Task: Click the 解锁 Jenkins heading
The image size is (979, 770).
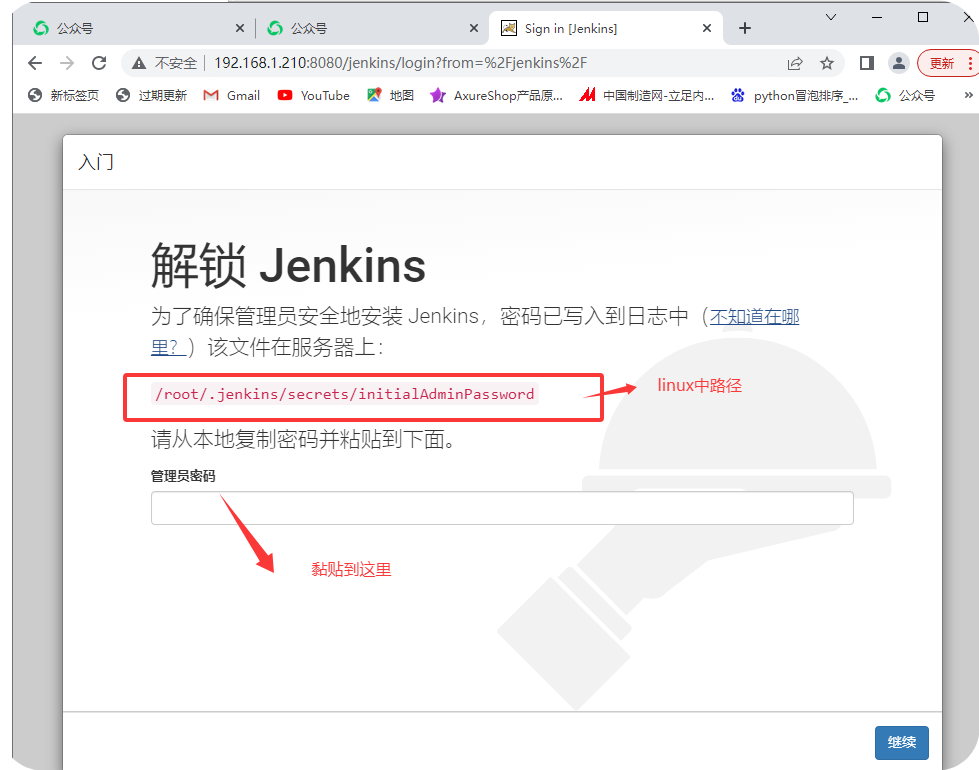Action: click(x=288, y=266)
